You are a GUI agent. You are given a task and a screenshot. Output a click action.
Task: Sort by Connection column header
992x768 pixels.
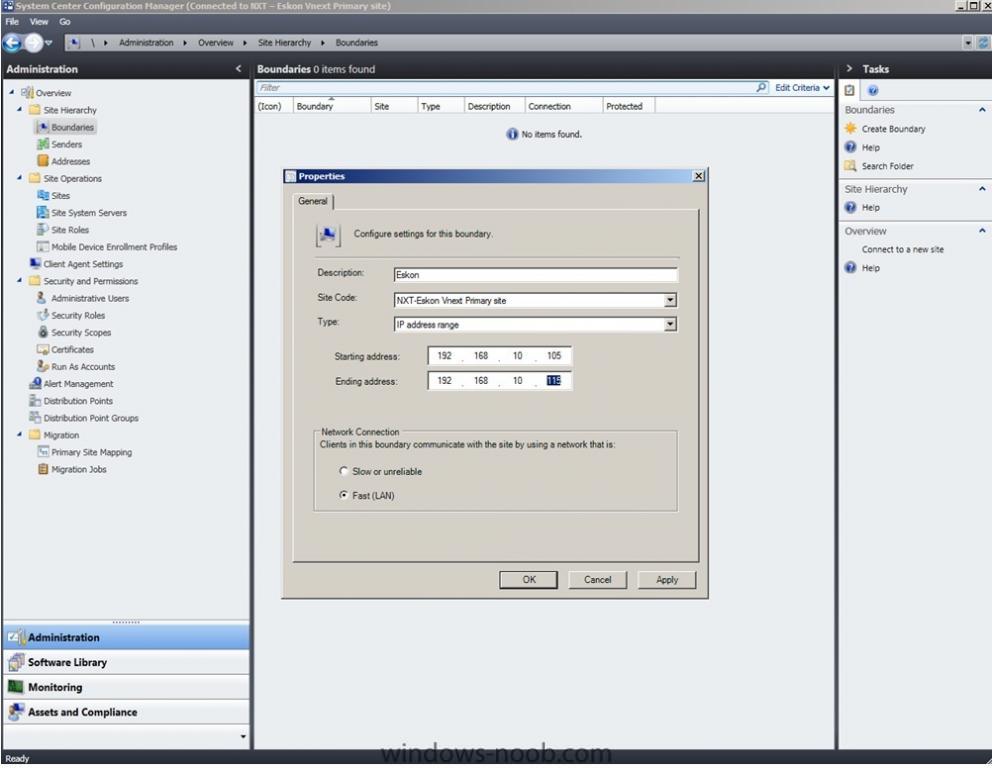click(564, 106)
